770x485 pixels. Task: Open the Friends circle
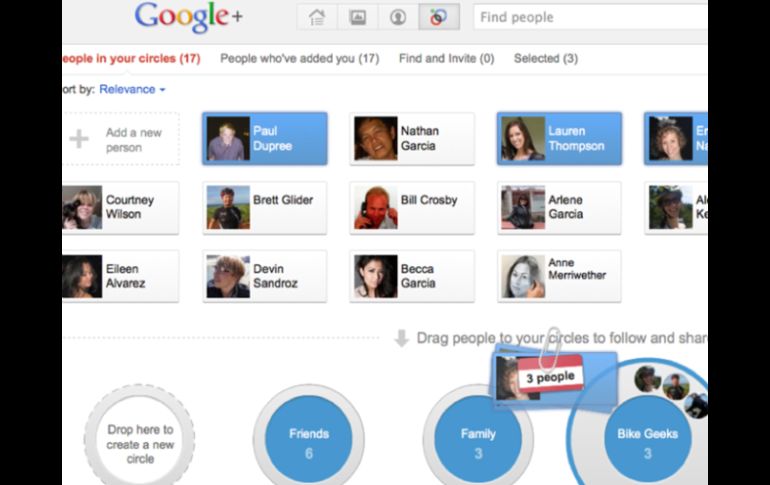click(308, 441)
